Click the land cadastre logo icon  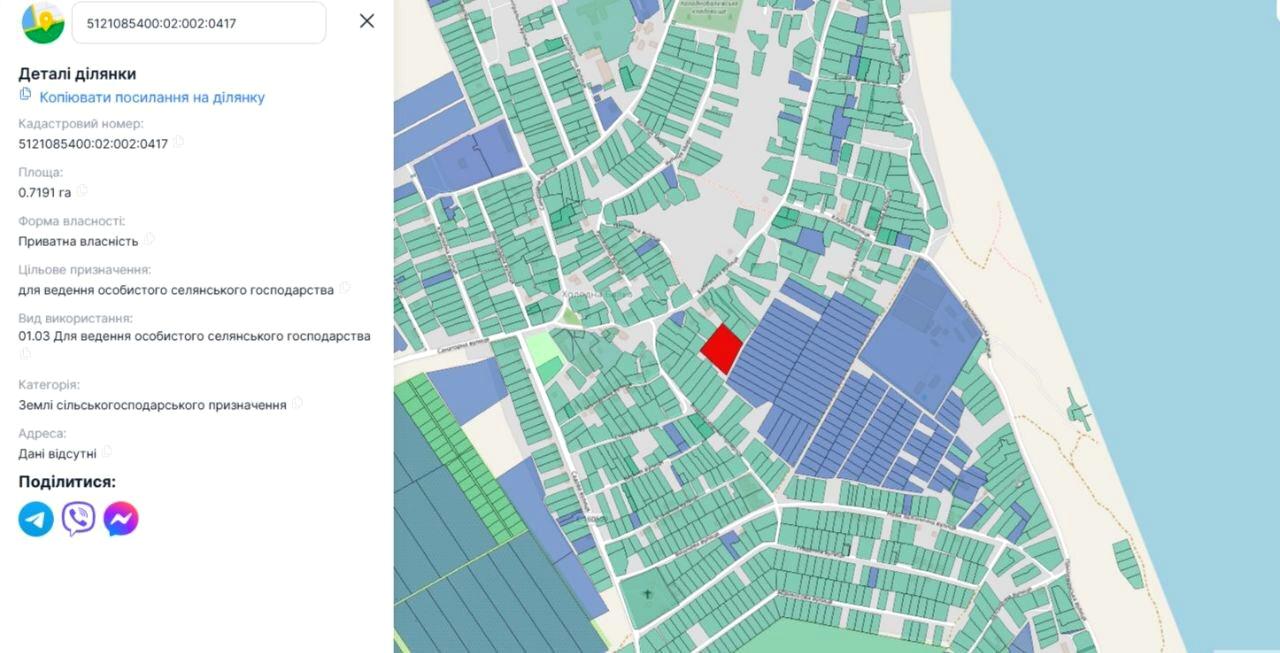(43, 23)
